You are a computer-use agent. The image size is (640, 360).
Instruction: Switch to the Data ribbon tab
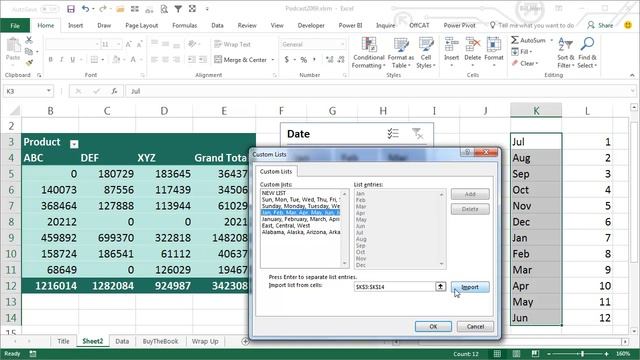pyautogui.click(x=217, y=25)
